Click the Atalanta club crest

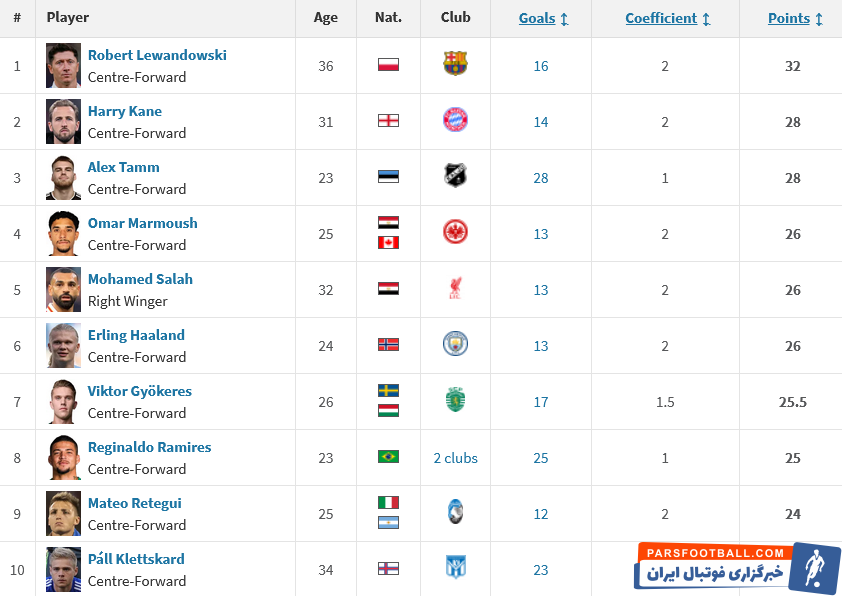(x=455, y=512)
